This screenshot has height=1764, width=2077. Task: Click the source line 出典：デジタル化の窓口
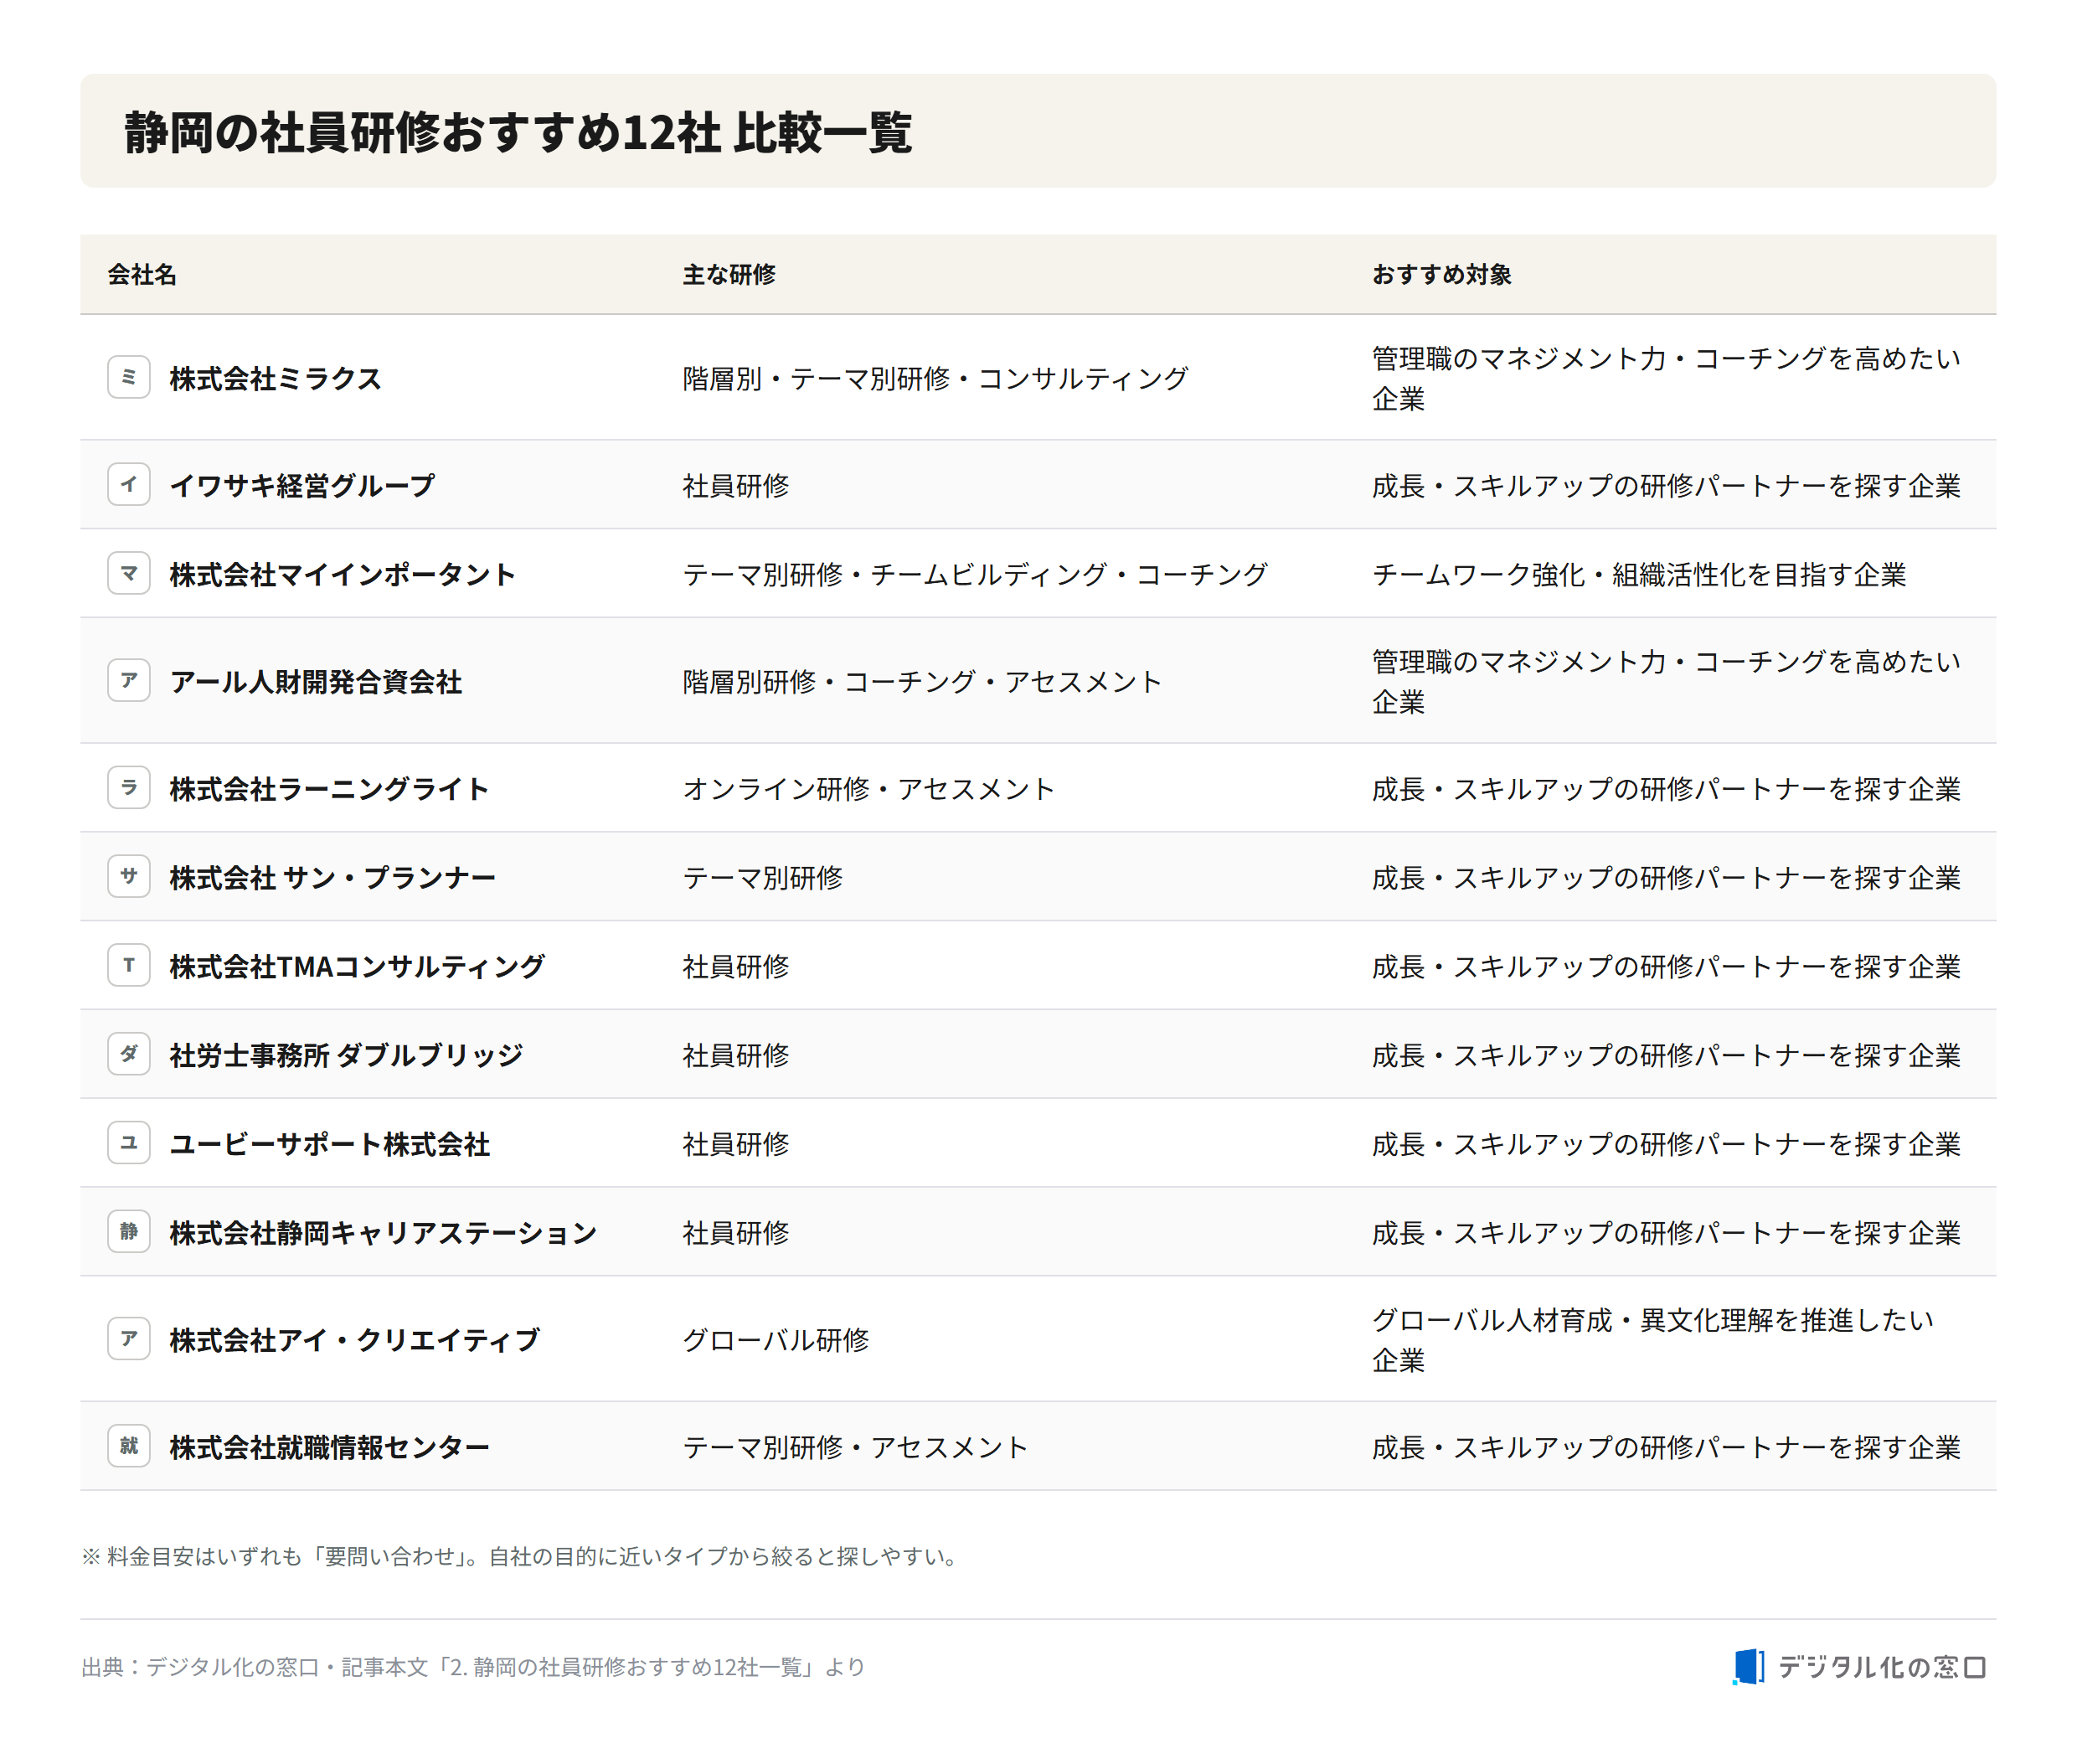[x=473, y=1667]
